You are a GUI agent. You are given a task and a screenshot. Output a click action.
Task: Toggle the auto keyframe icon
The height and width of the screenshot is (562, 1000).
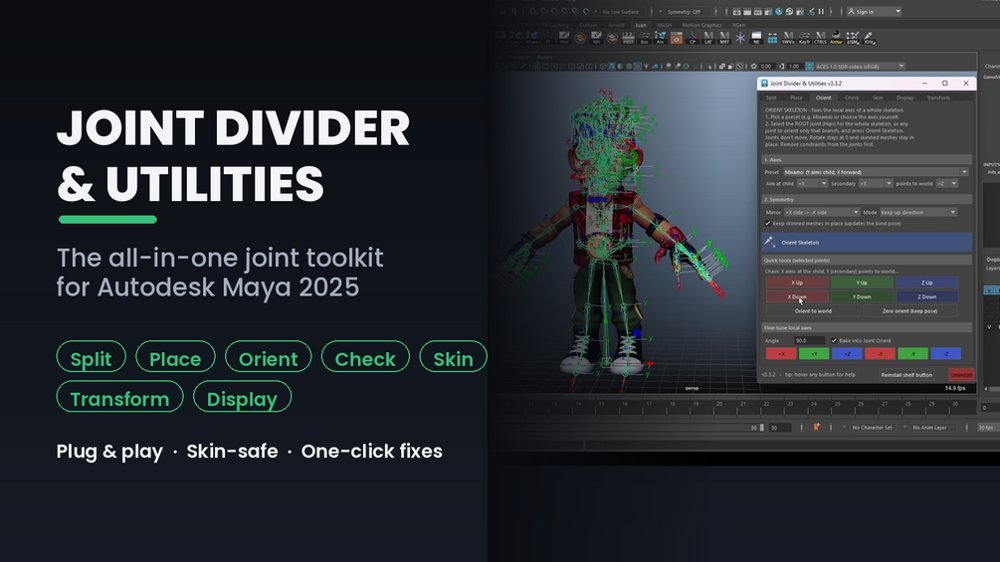click(x=816, y=427)
